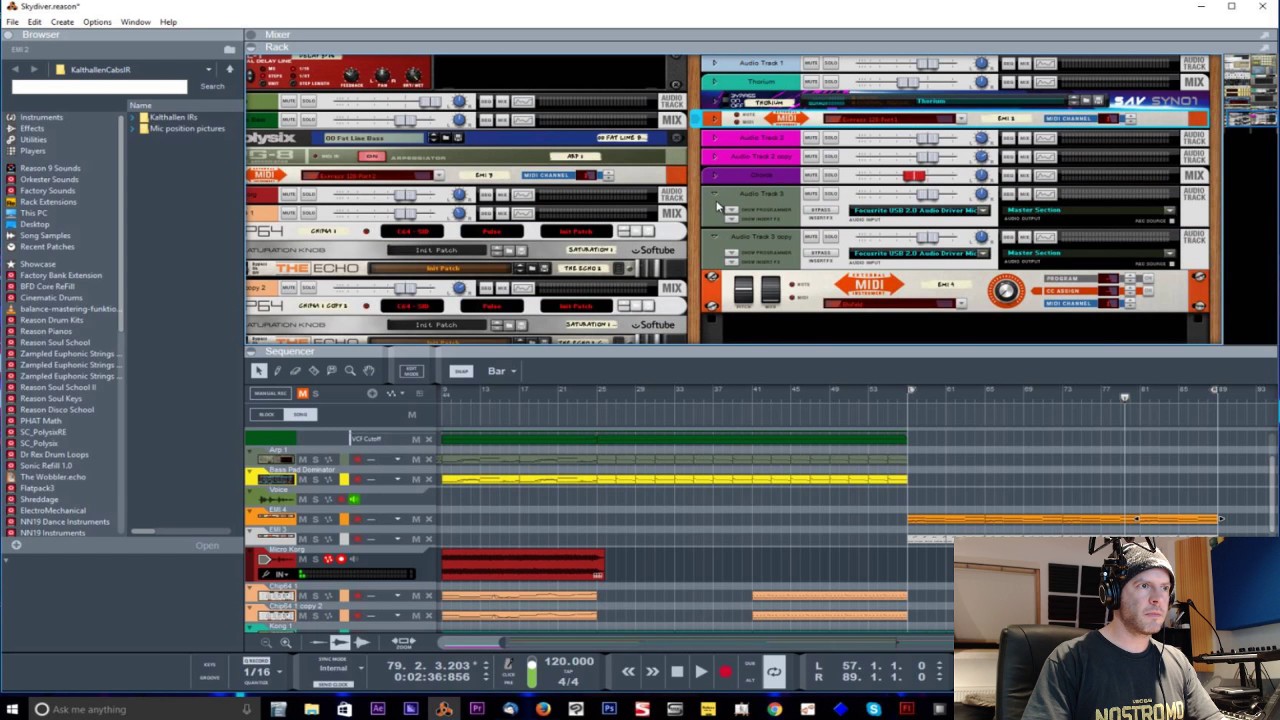
Task: Start recording with the red Record button
Action: (x=726, y=672)
